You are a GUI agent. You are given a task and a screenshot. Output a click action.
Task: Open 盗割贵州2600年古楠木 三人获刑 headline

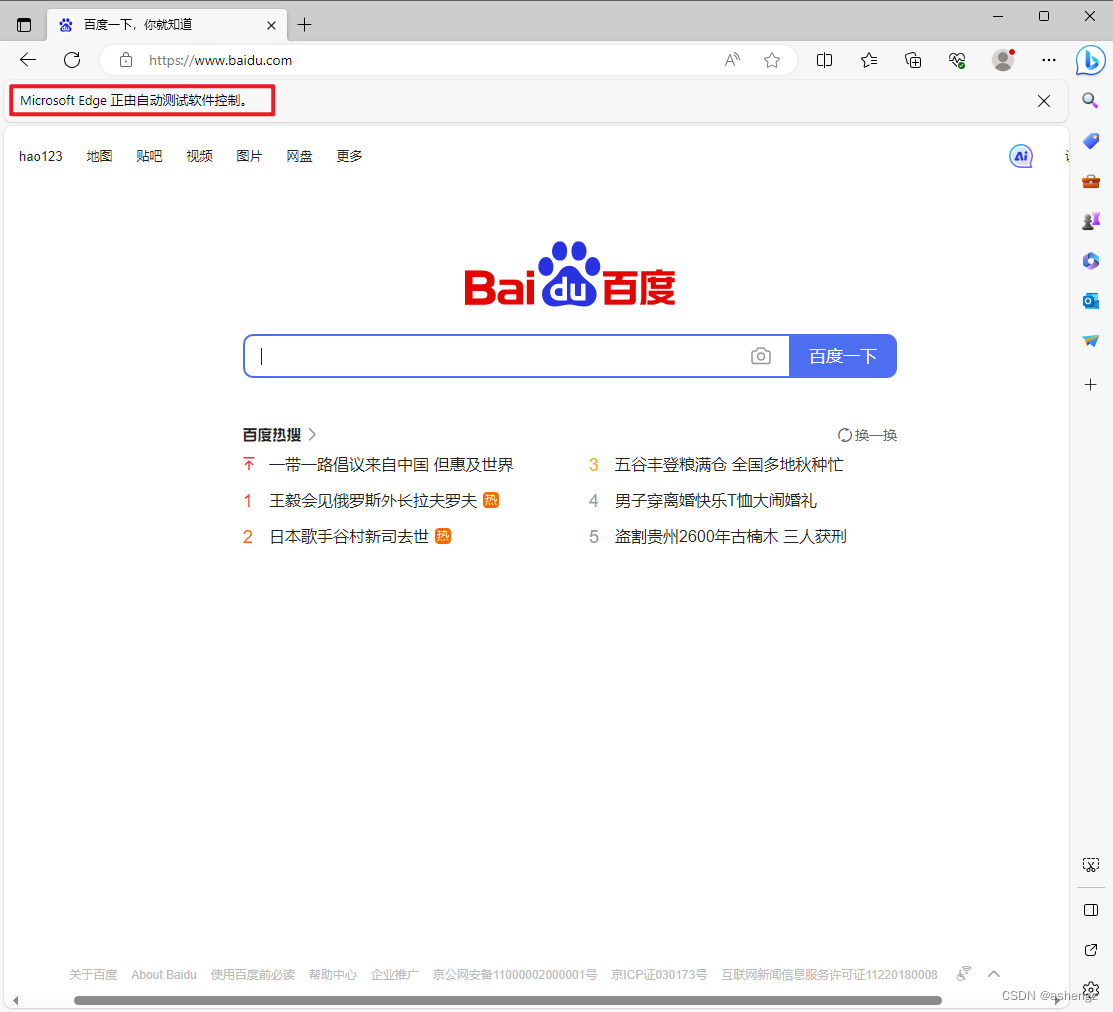click(x=730, y=537)
